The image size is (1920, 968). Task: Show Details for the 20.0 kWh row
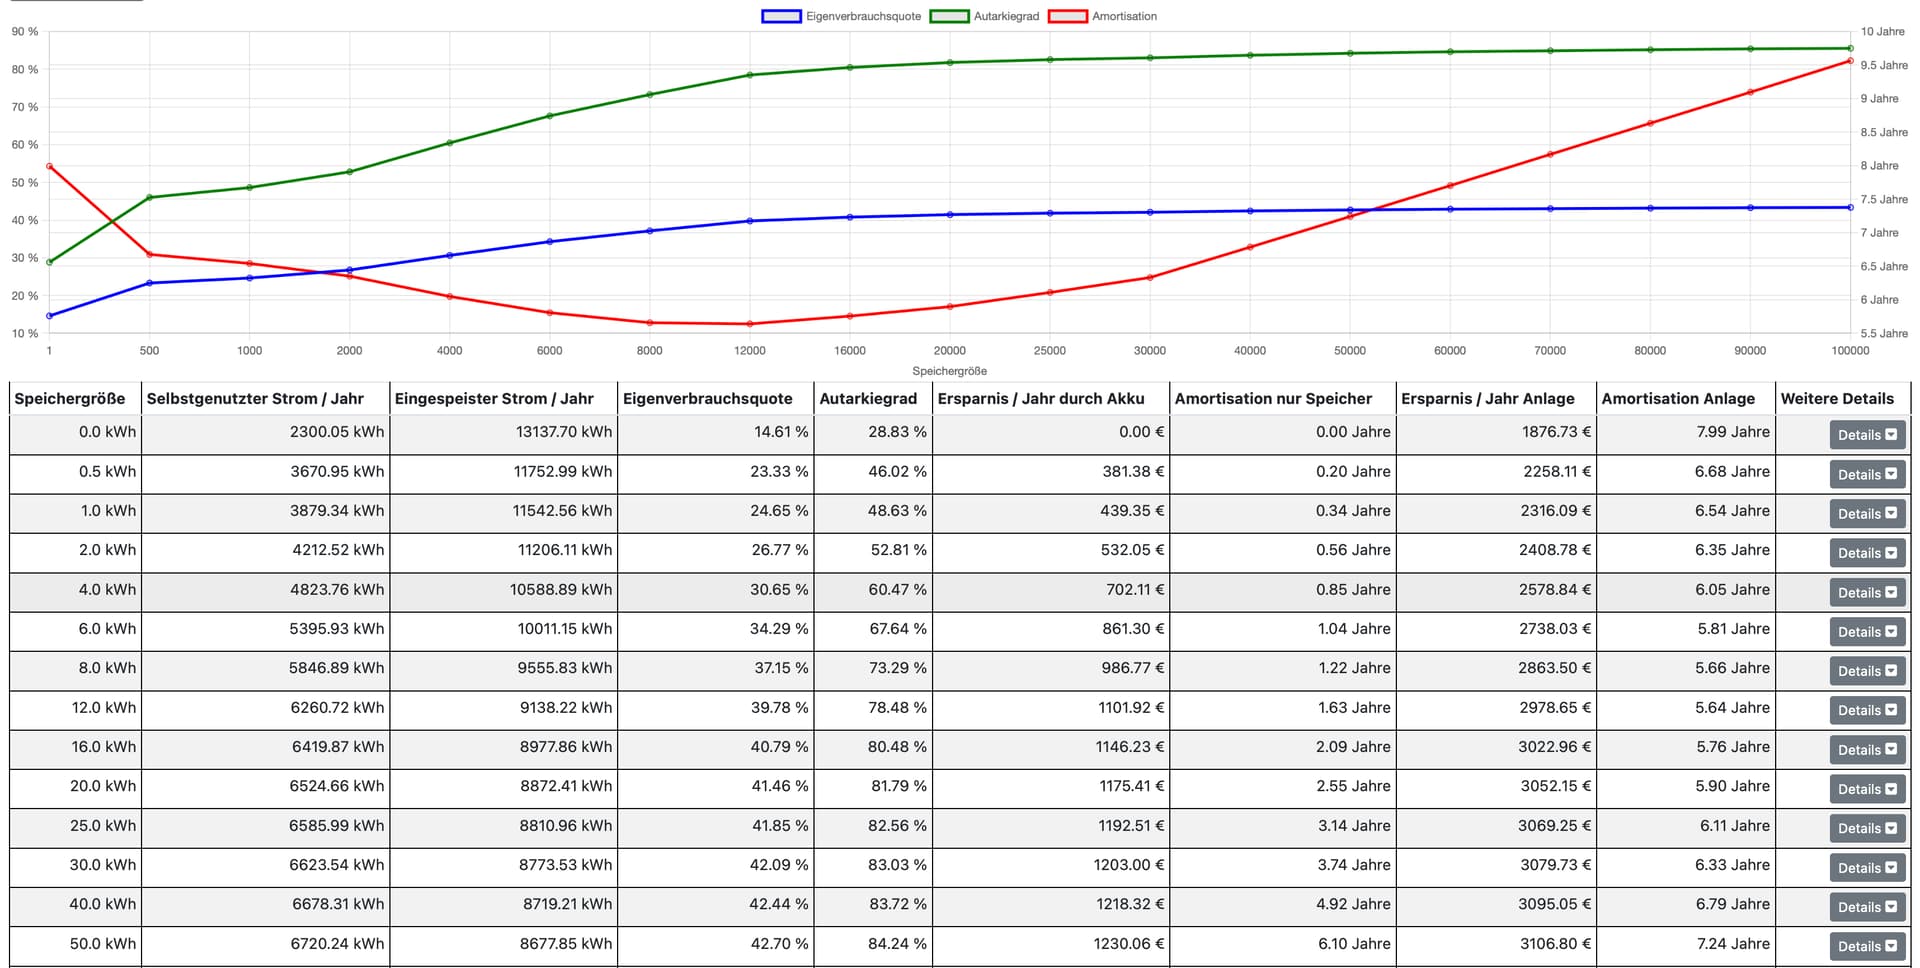[x=1866, y=789]
